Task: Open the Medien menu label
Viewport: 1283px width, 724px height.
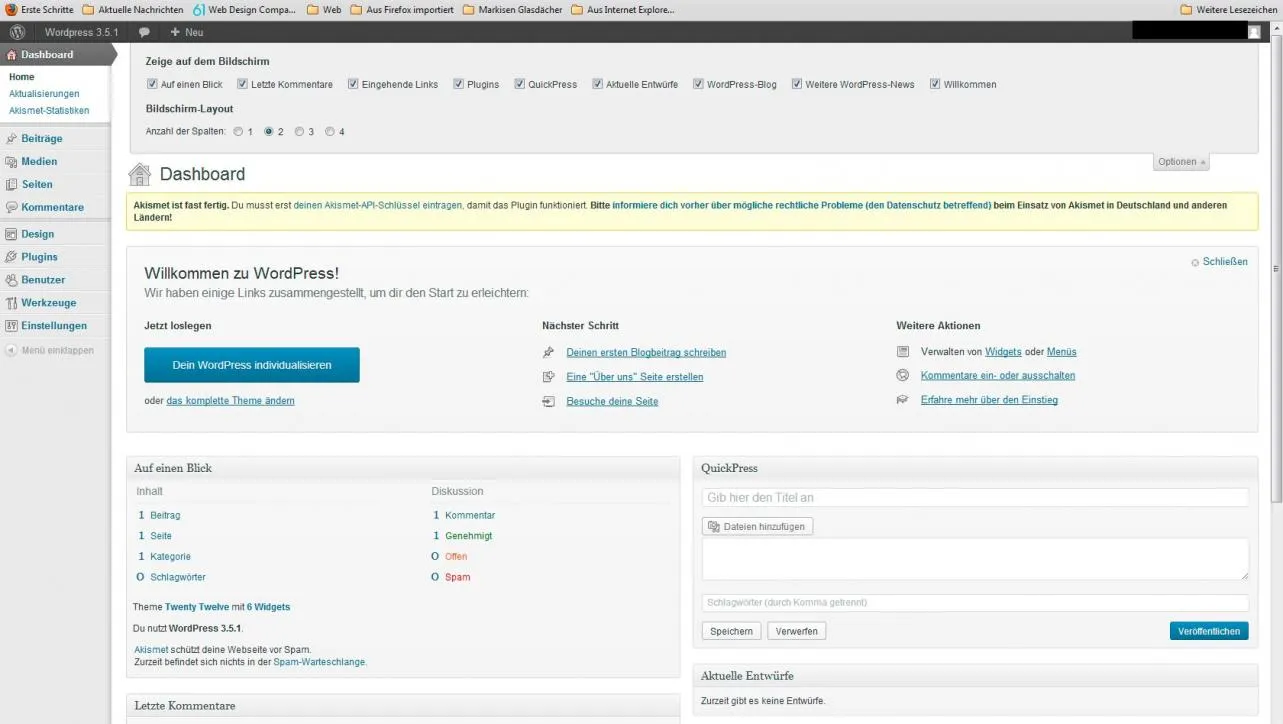Action: (x=39, y=161)
